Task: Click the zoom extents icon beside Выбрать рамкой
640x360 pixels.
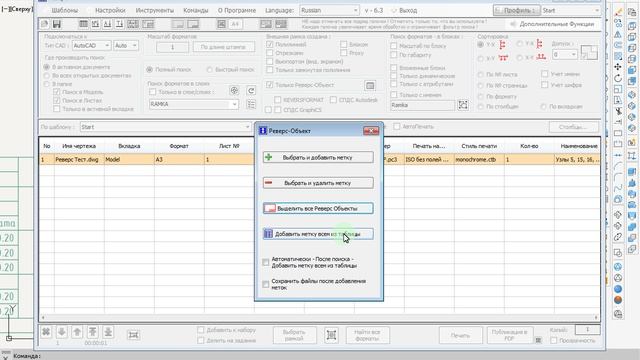Action: coord(331,335)
